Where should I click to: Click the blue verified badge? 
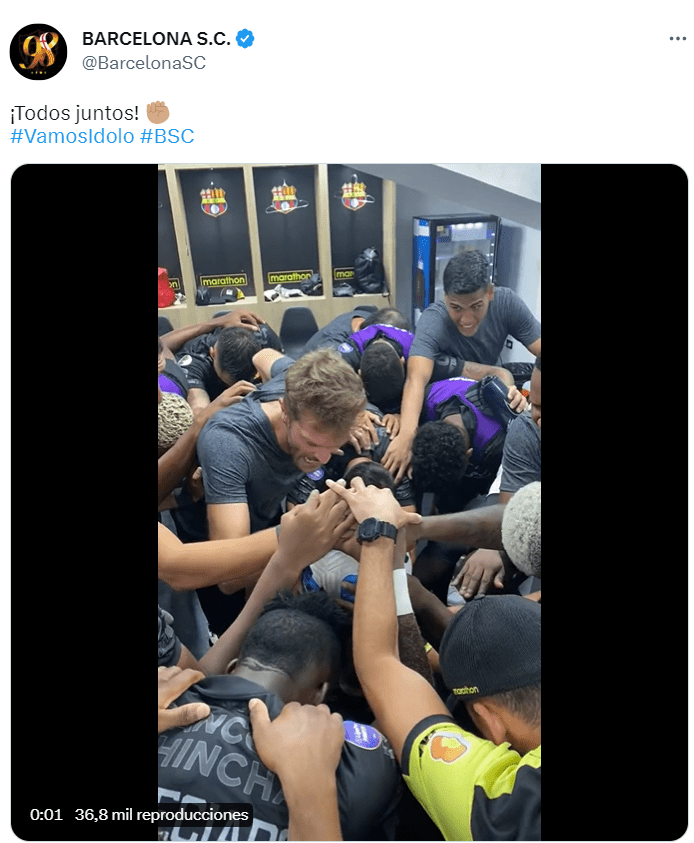[245, 39]
